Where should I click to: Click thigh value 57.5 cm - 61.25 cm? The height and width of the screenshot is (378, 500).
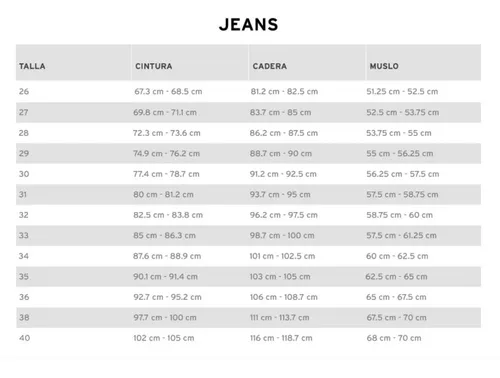tap(401, 235)
